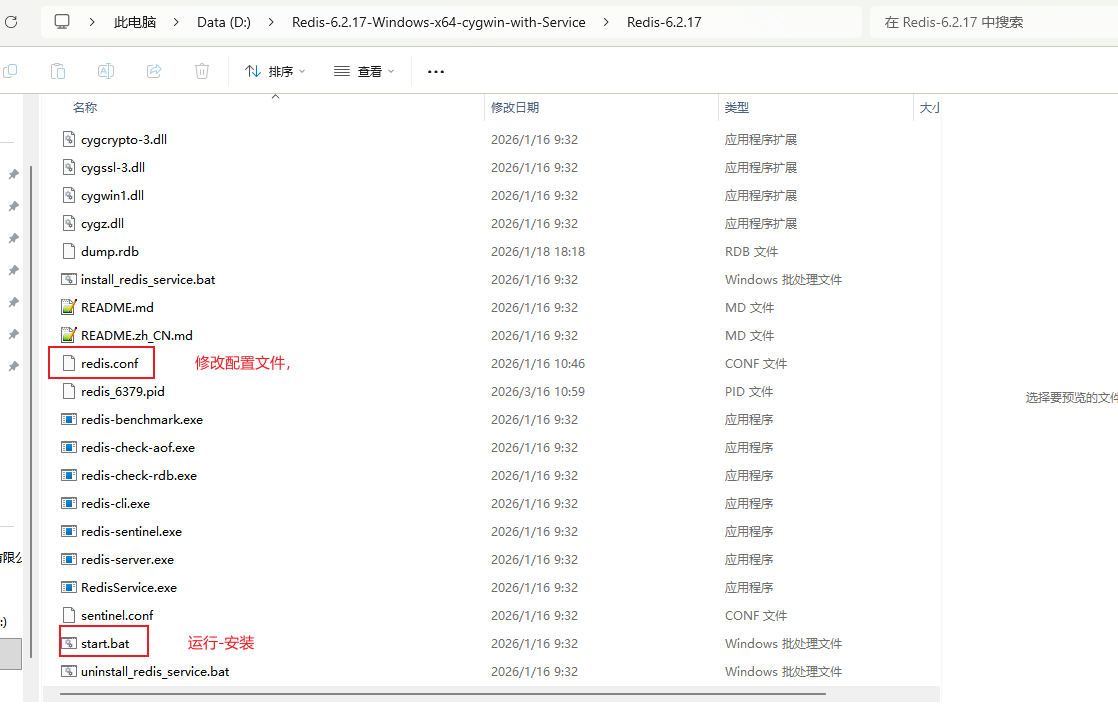This screenshot has height=714, width=1118.
Task: Click the horizontal scrollbar below file list
Action: pos(443,693)
